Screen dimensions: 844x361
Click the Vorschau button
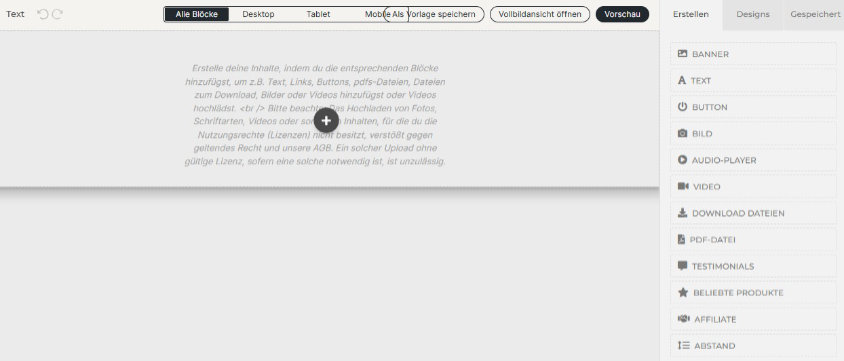tap(622, 15)
